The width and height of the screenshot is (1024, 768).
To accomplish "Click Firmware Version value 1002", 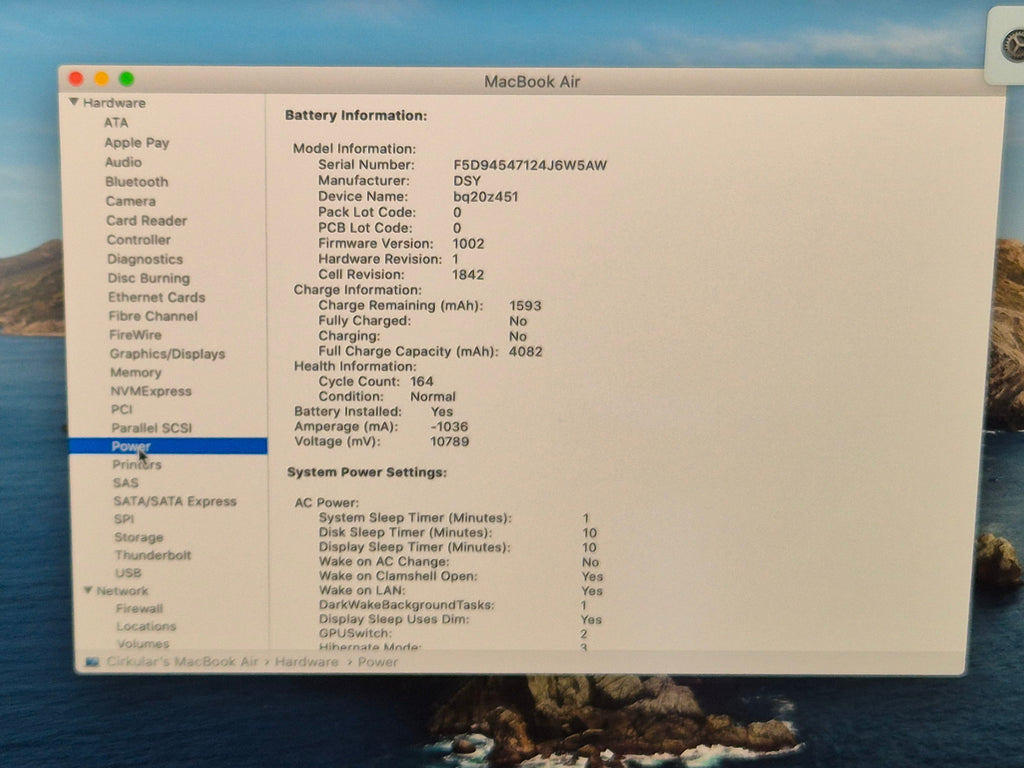I will 468,244.
